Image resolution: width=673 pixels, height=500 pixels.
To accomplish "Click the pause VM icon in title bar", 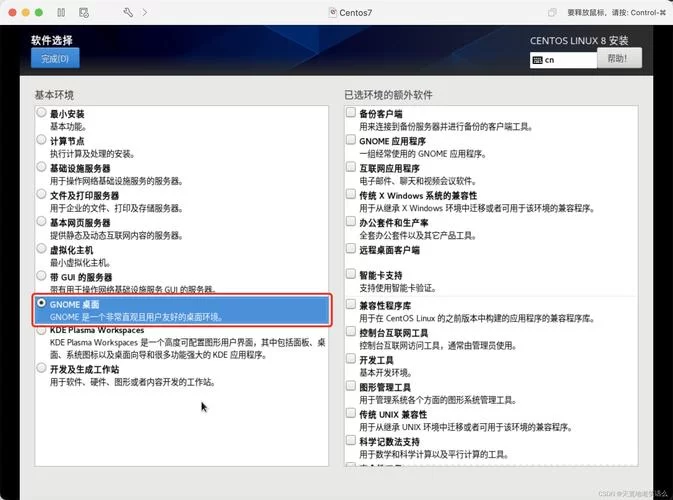I will pyautogui.click(x=61, y=12).
